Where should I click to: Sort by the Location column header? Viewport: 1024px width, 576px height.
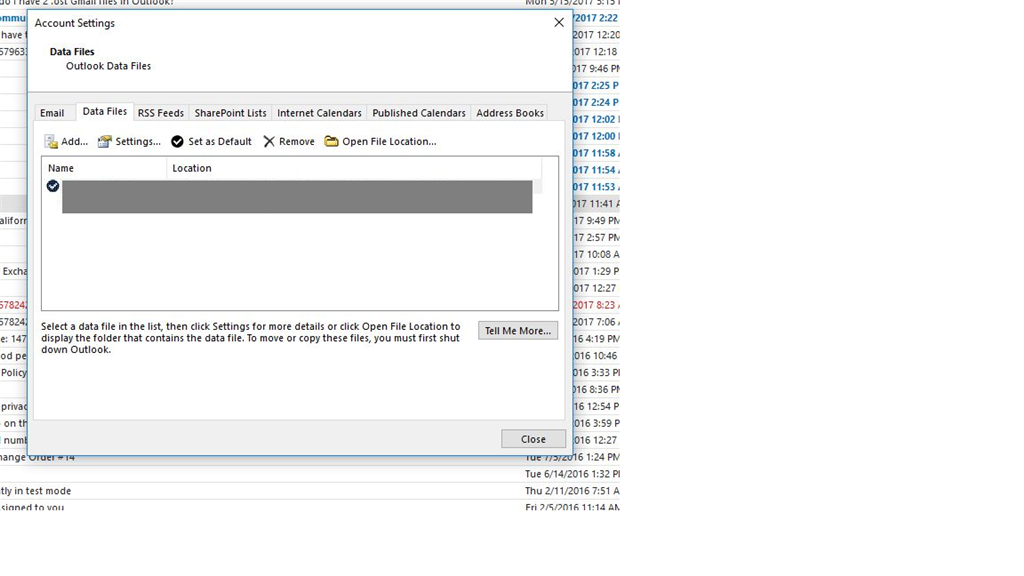click(354, 168)
